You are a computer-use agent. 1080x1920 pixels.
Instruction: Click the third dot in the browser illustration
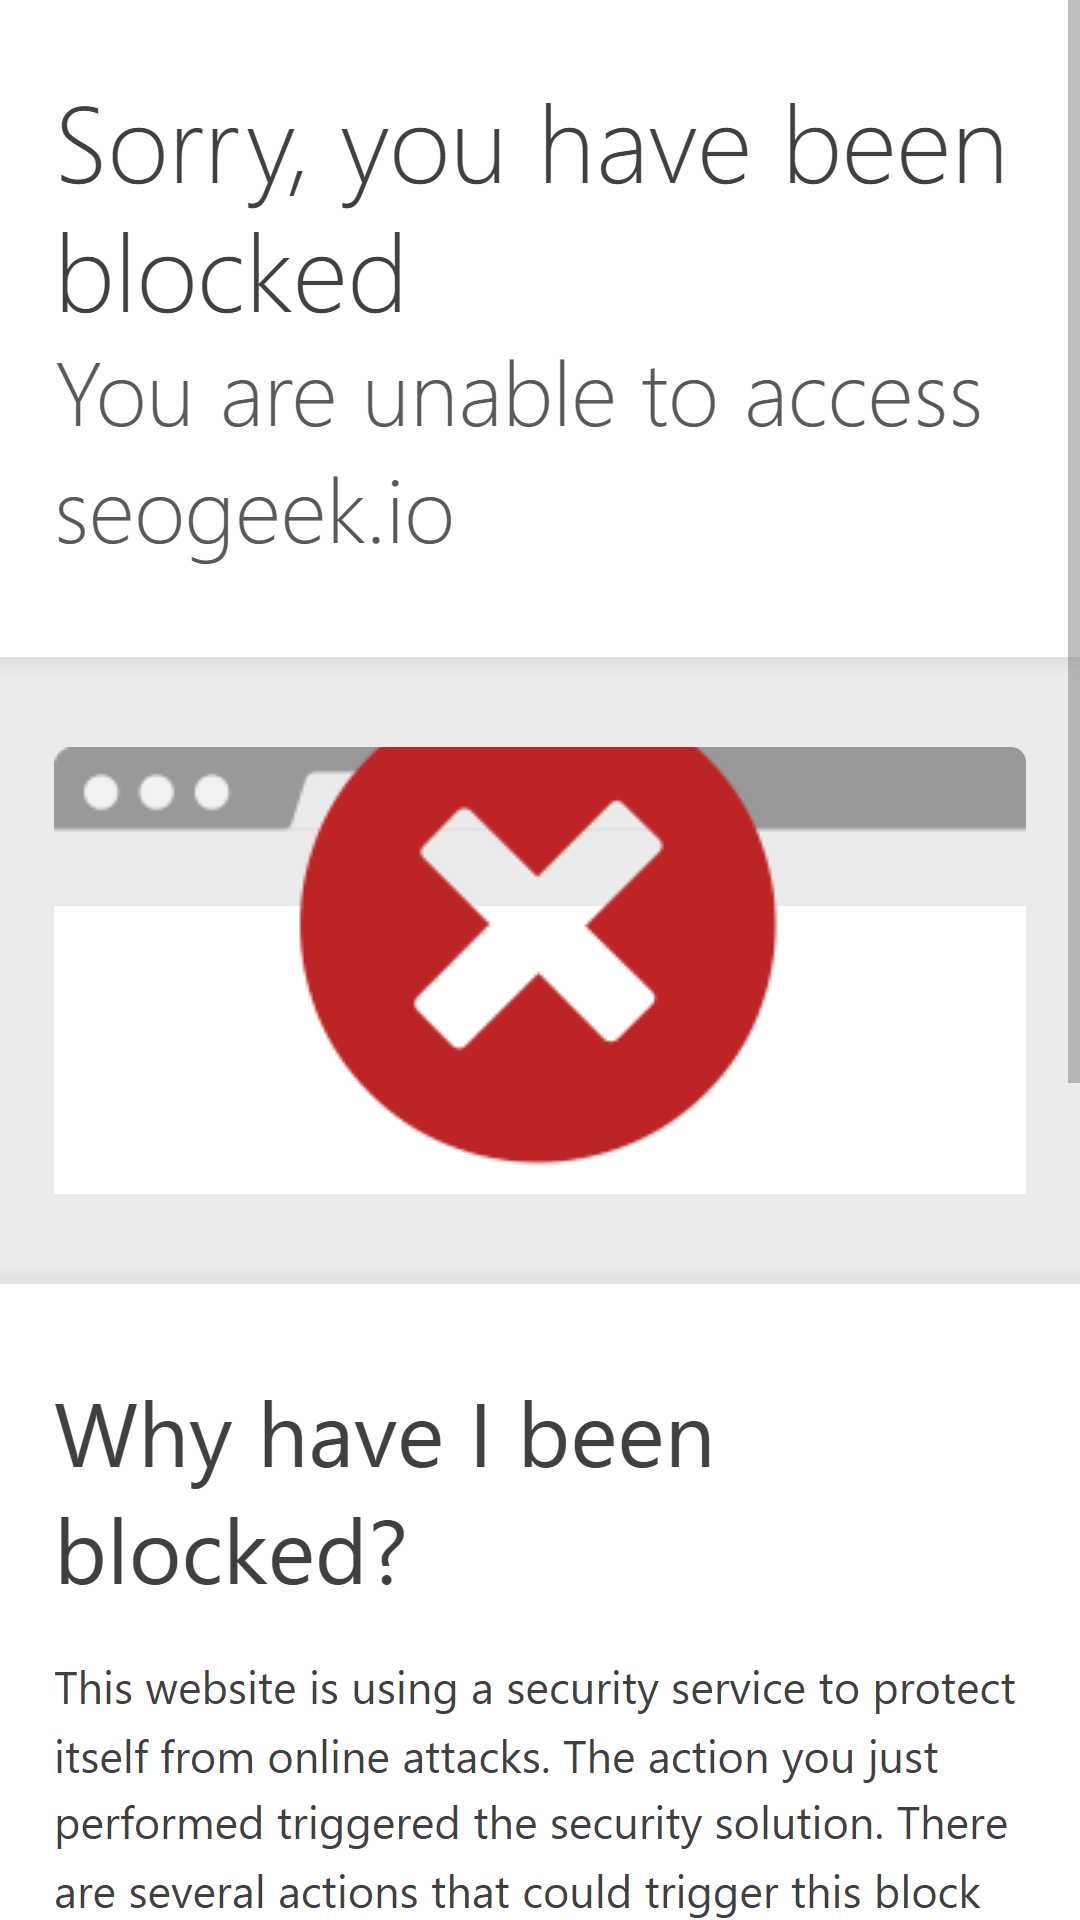[x=211, y=792]
